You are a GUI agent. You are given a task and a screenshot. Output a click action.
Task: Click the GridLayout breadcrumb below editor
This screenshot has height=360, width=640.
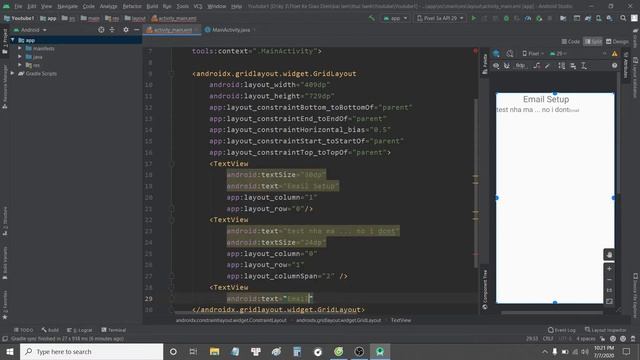338,320
